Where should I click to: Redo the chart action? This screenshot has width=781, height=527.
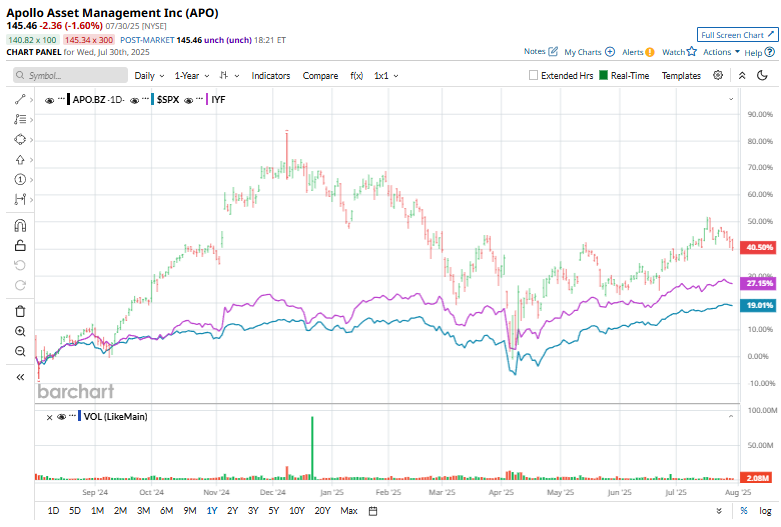[20, 285]
